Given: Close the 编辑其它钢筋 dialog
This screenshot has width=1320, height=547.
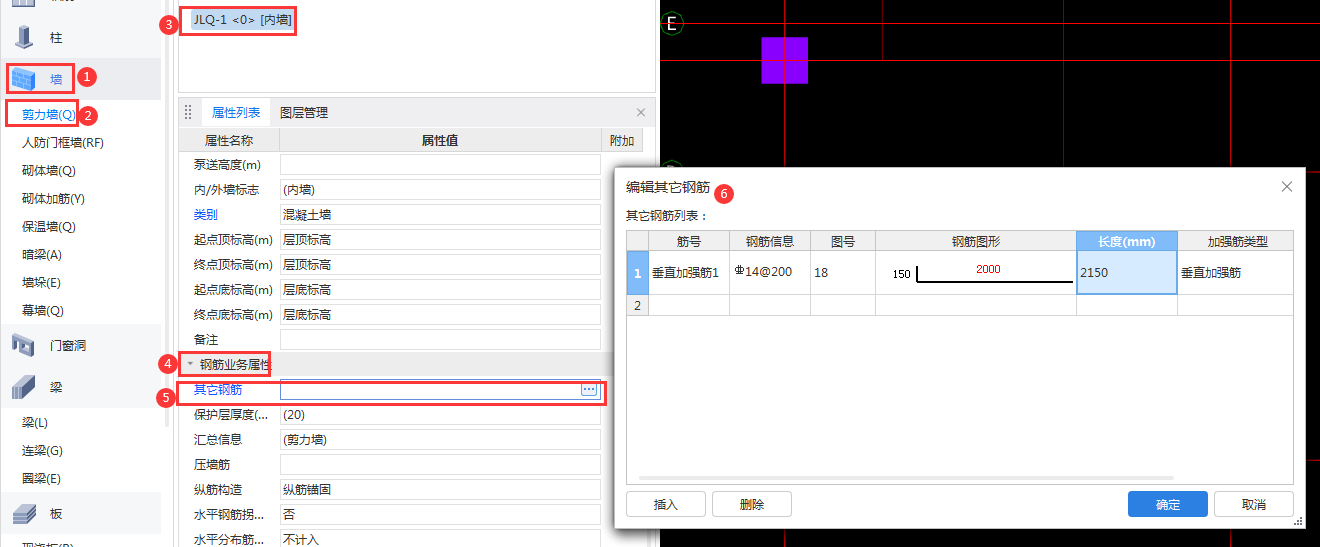Looking at the screenshot, I should point(1287,186).
